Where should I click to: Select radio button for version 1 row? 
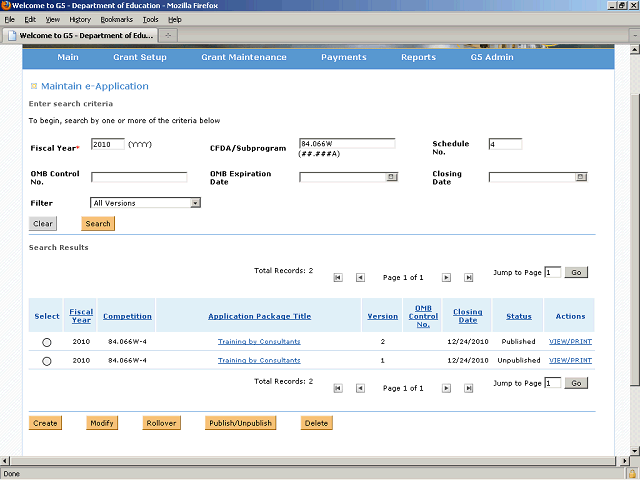[x=47, y=361]
